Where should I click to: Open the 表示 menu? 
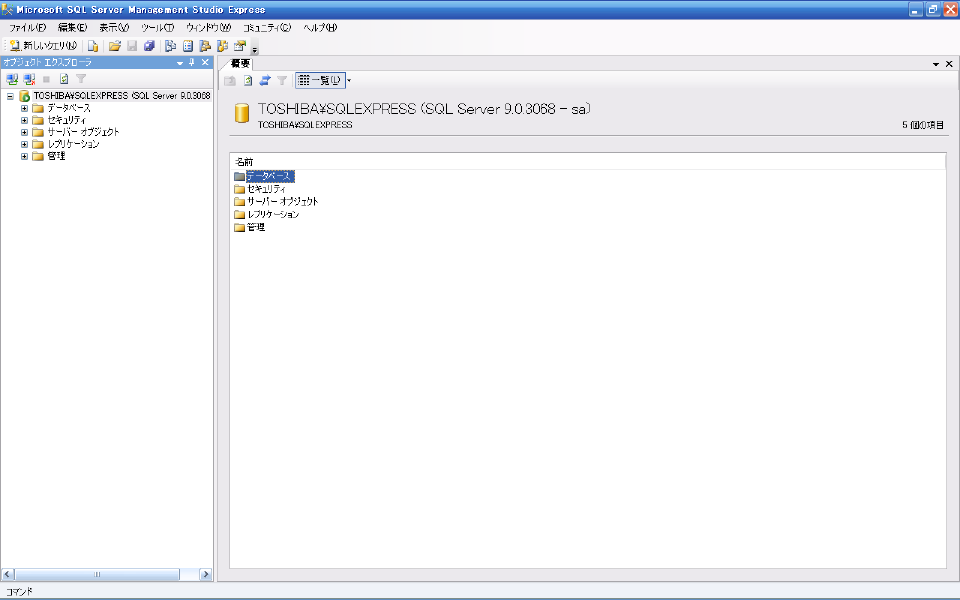click(114, 28)
